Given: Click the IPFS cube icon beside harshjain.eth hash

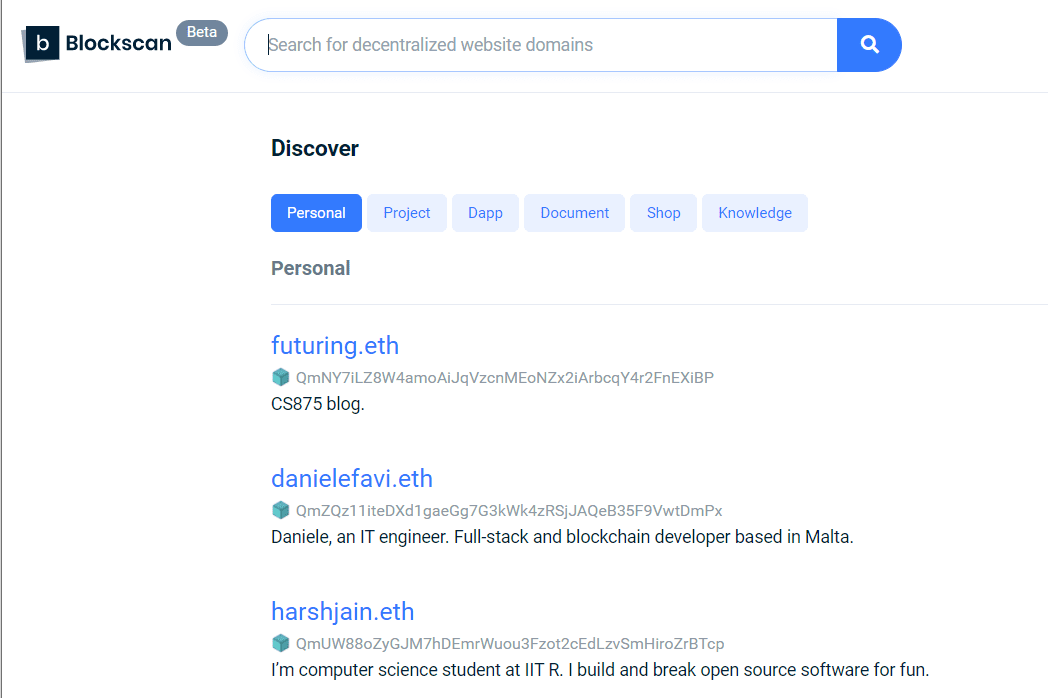Looking at the screenshot, I should click(281, 643).
